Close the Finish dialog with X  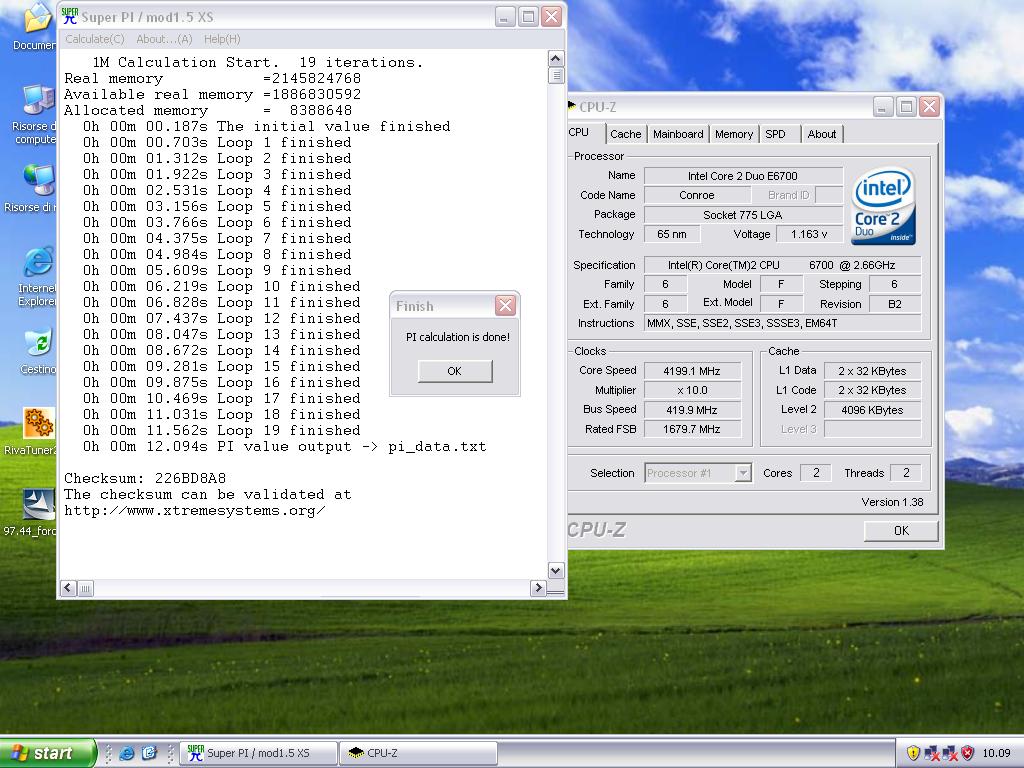point(505,306)
